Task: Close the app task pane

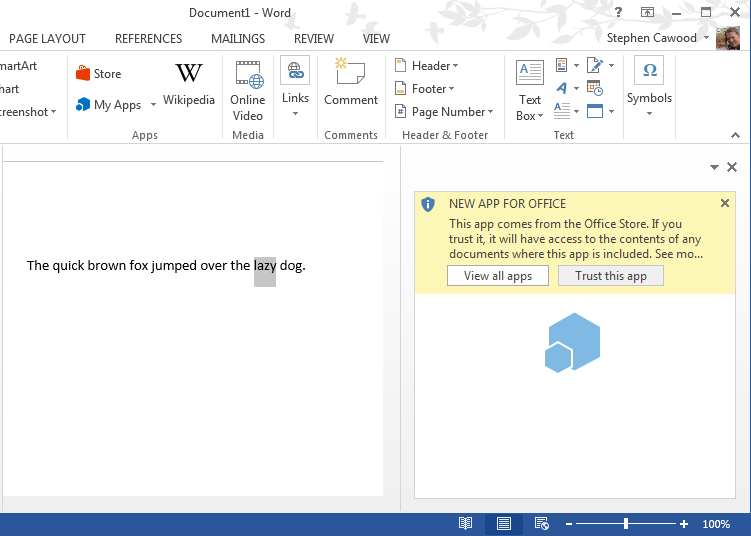Action: [732, 167]
